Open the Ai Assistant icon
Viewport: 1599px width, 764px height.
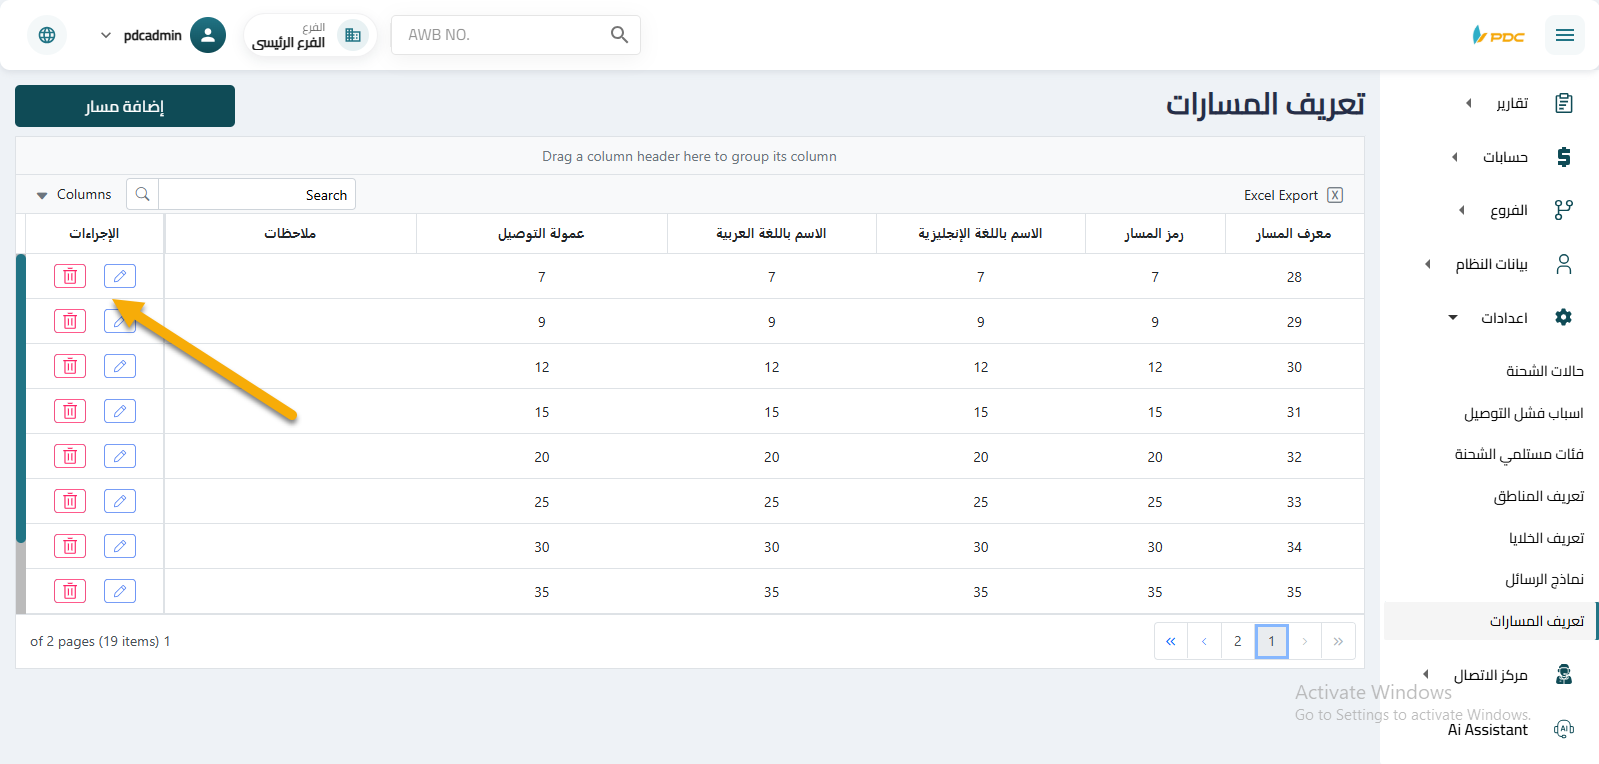coord(1564,729)
